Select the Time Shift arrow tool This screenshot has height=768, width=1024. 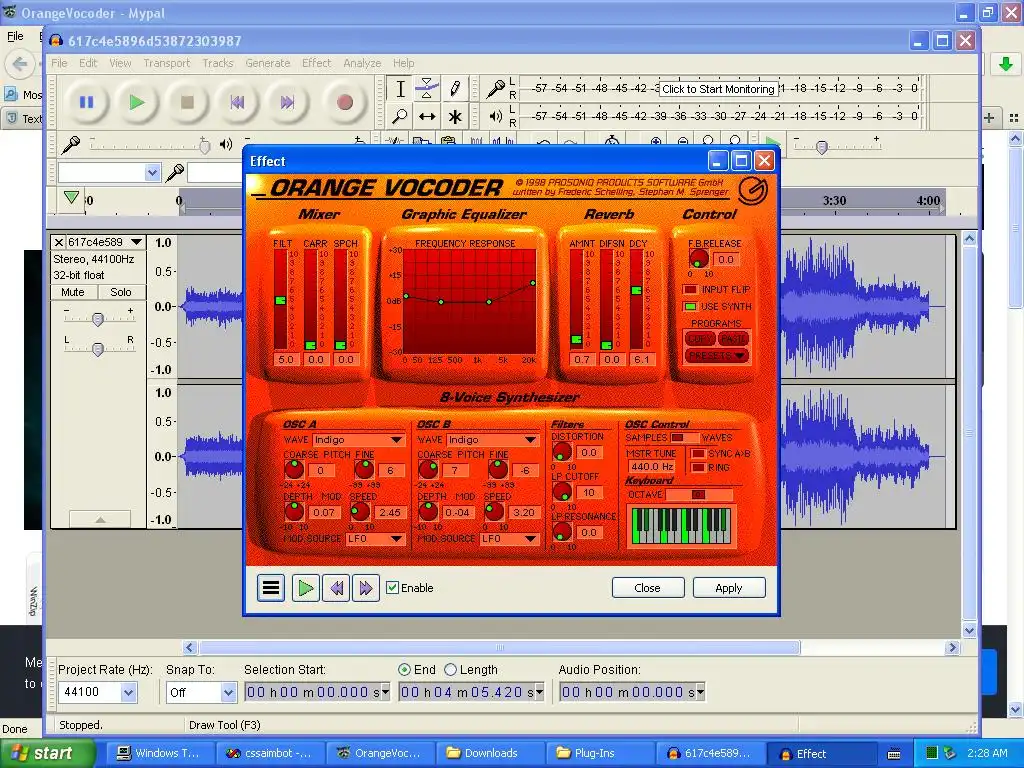point(427,116)
